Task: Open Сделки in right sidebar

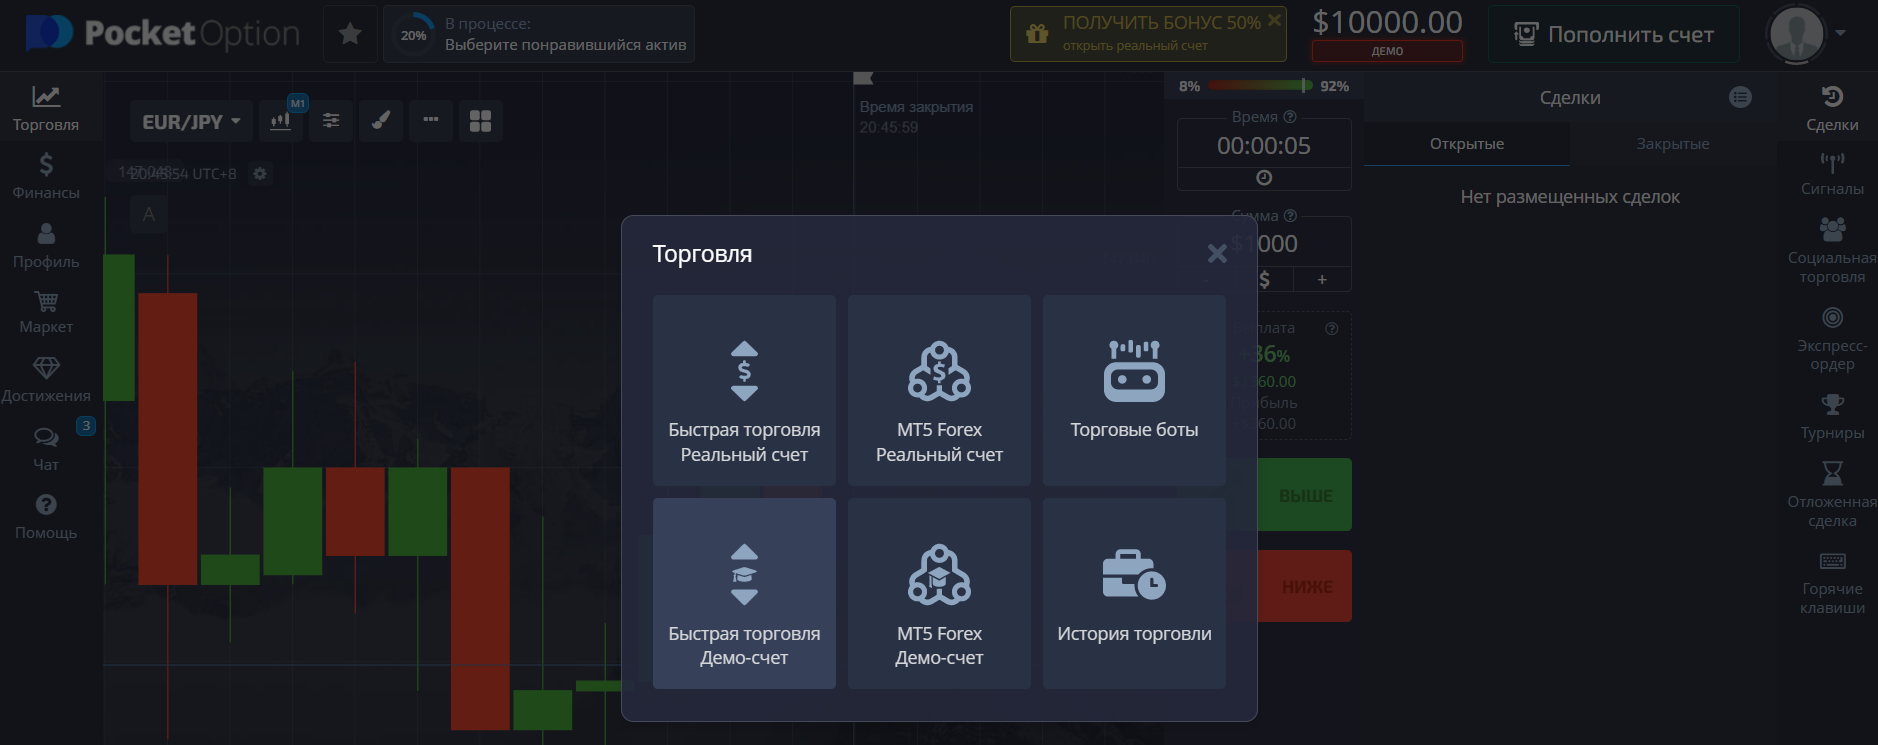Action: point(1832,109)
